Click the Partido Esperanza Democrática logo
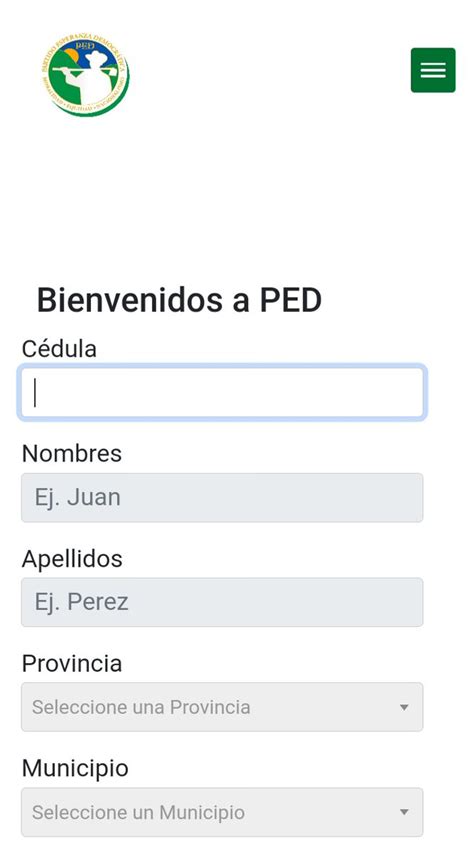This screenshot has height=852, width=474. [x=85, y=74]
